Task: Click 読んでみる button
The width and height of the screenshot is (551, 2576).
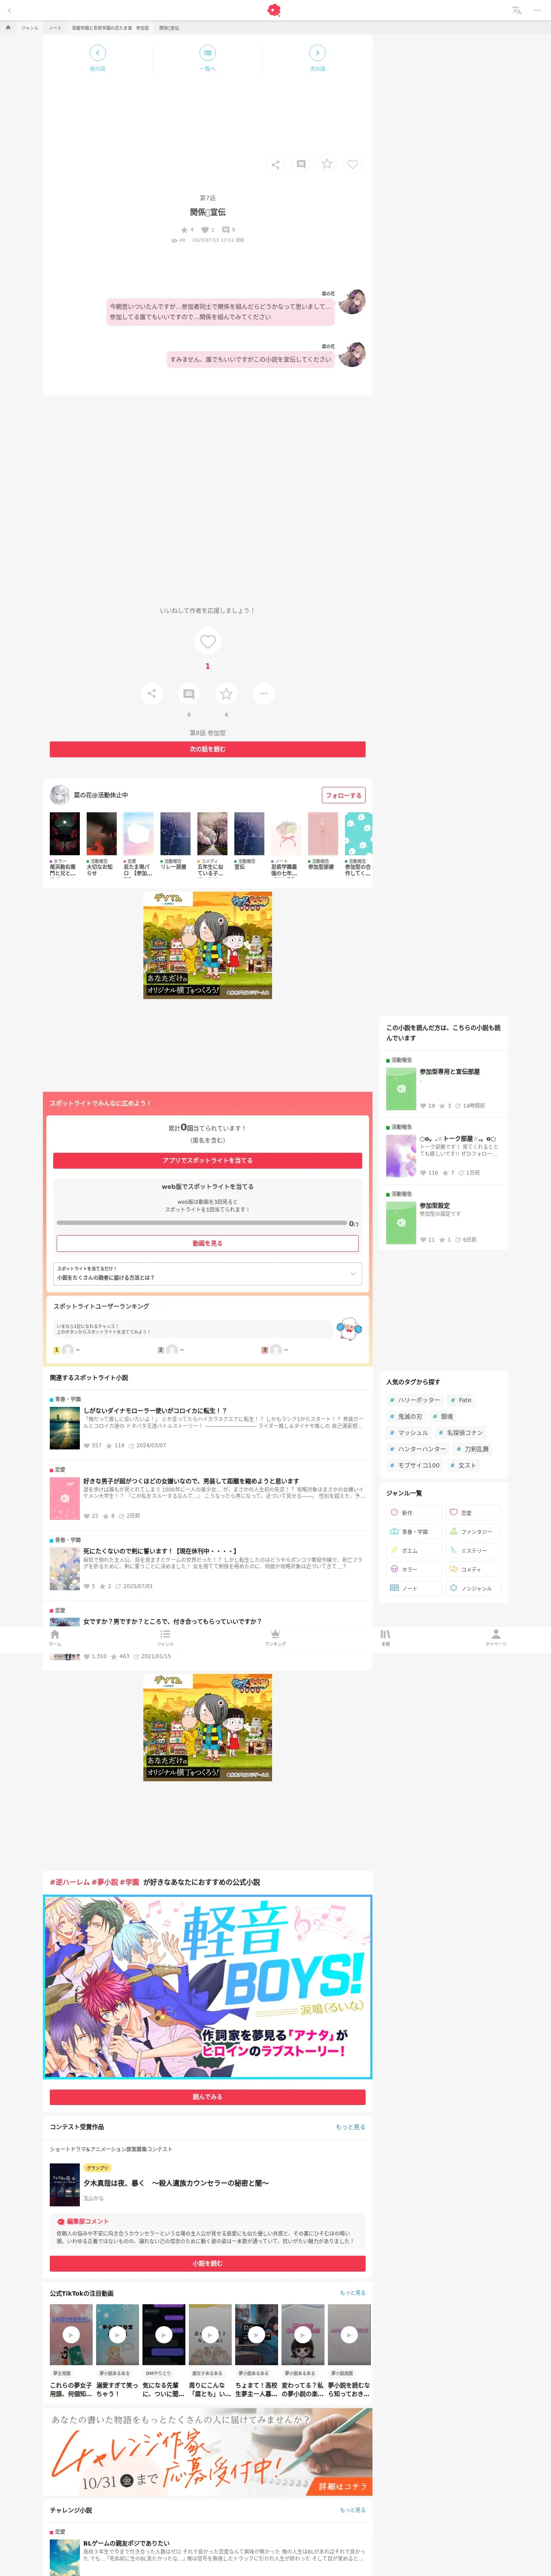Action: pyautogui.click(x=207, y=2097)
